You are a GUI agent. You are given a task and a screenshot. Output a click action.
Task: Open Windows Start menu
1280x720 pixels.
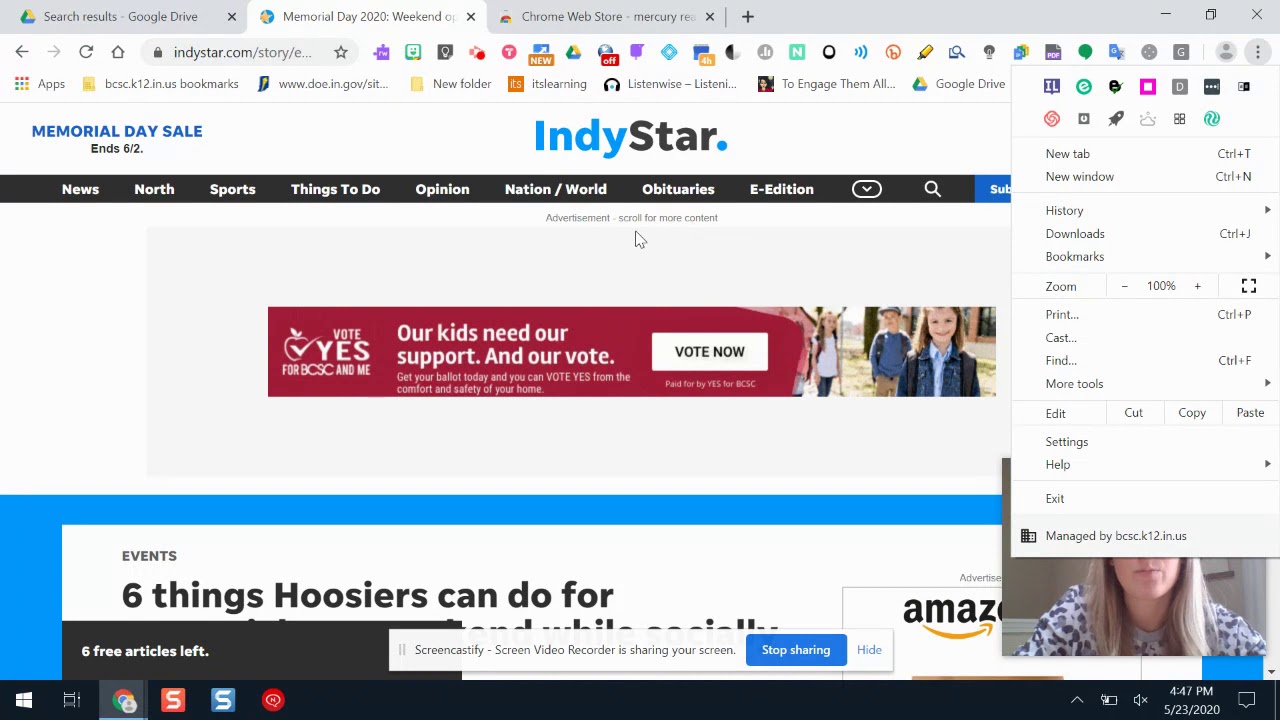pos(24,700)
